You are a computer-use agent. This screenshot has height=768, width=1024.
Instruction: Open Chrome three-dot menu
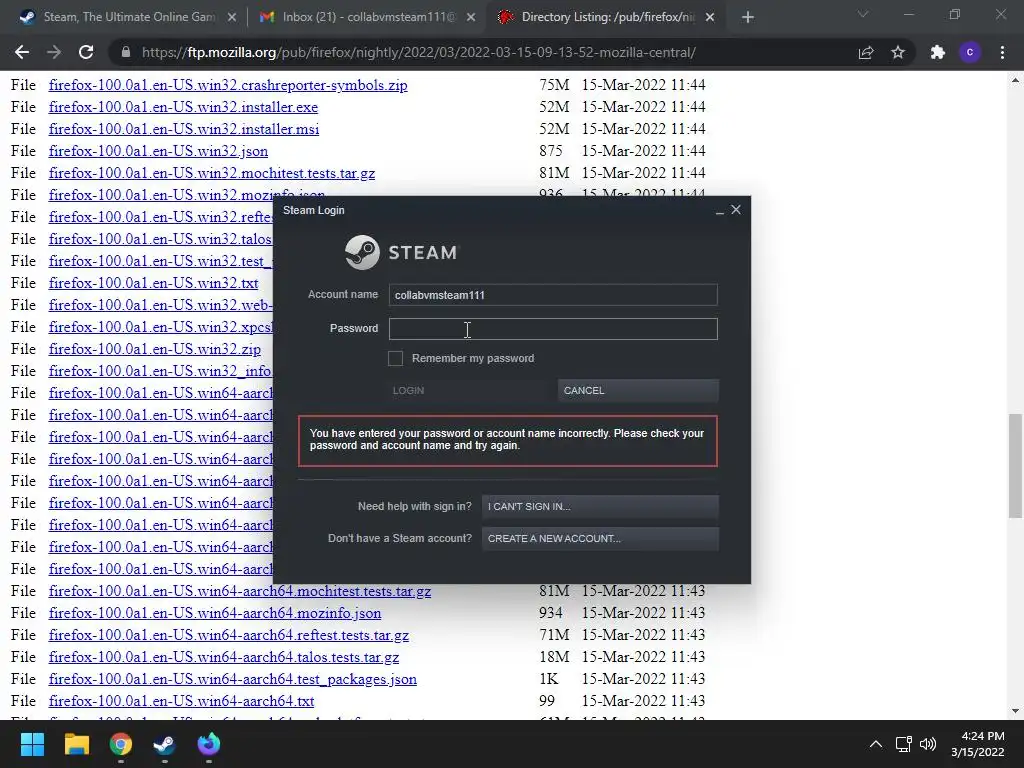point(1002,52)
